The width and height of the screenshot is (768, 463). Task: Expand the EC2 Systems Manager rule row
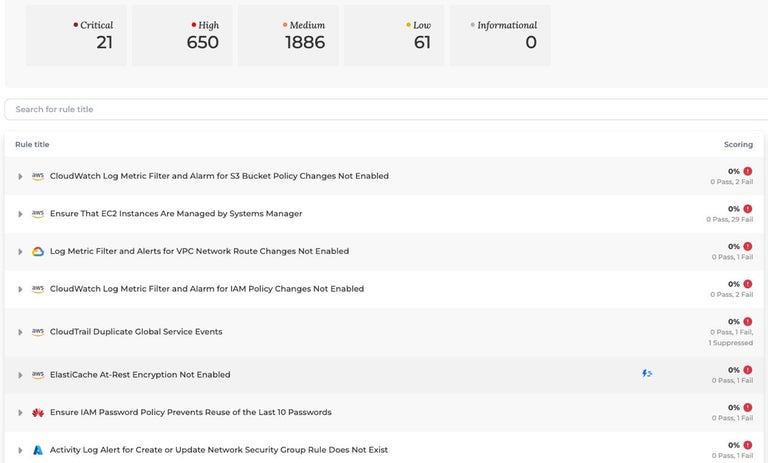[20, 214]
